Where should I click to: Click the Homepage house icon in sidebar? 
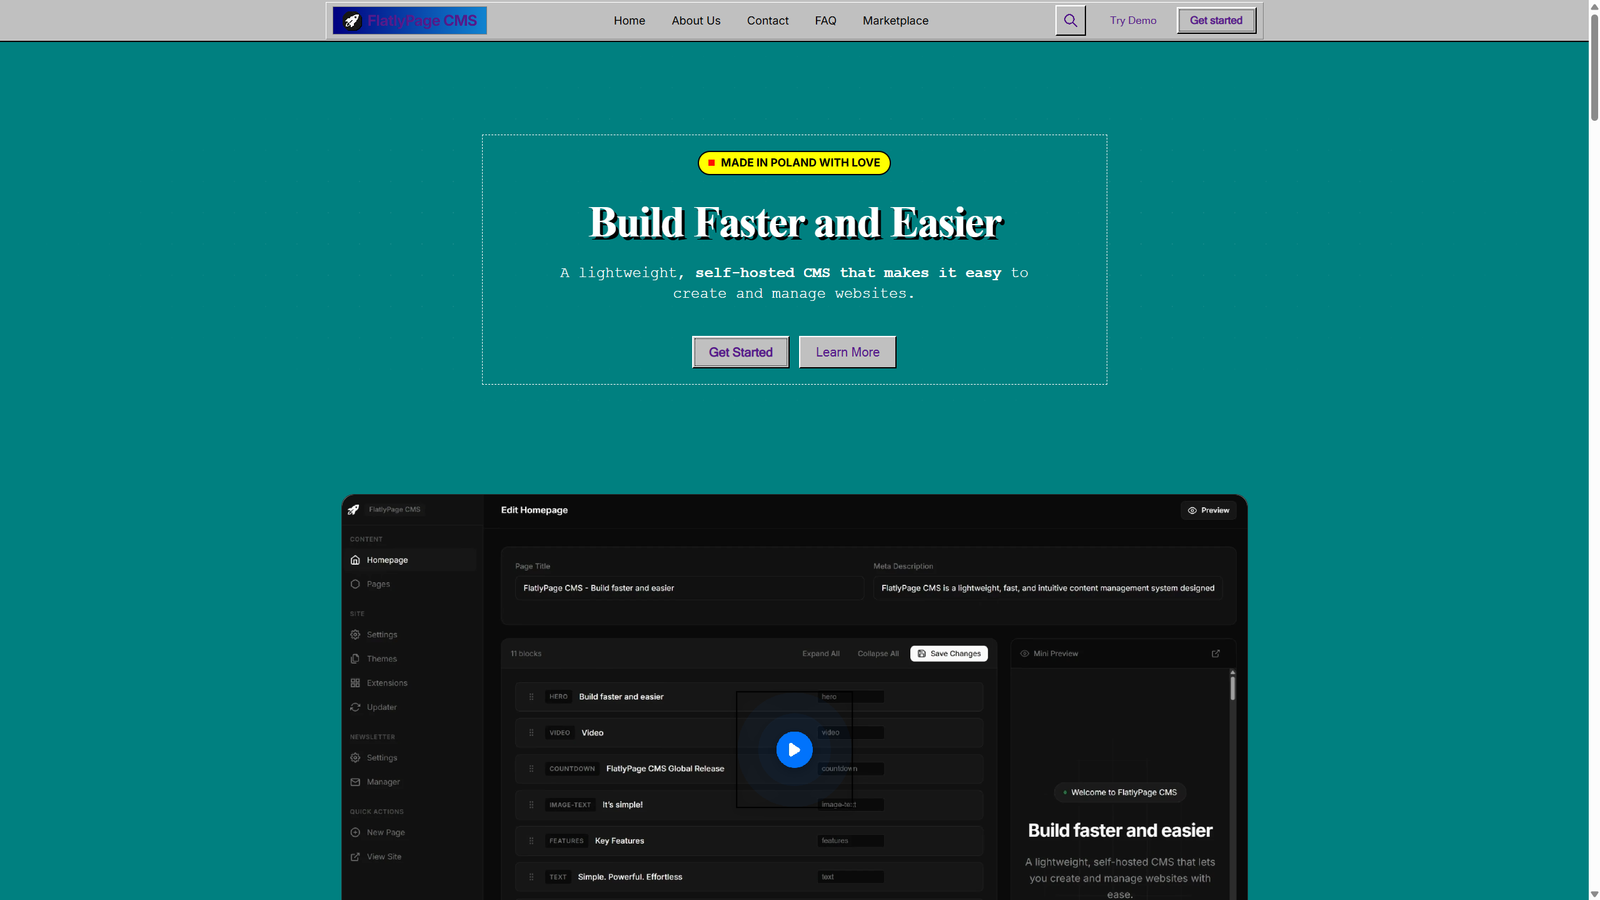pos(355,560)
